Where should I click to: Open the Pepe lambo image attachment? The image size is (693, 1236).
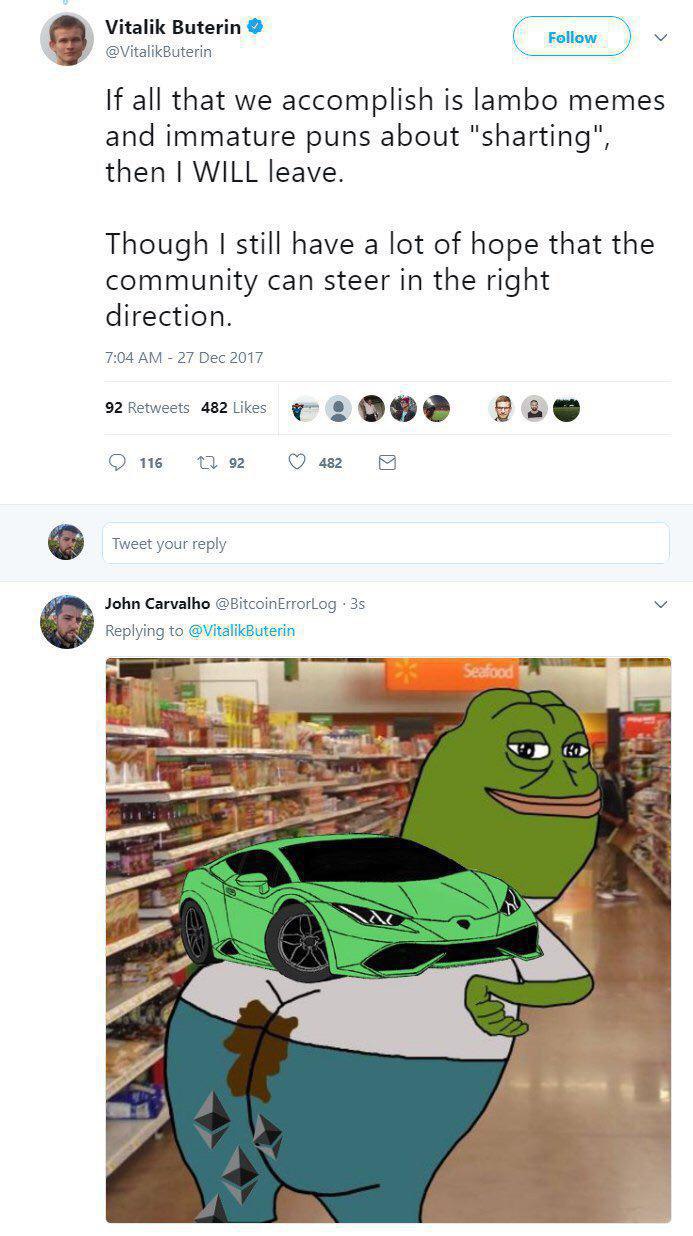(388, 940)
